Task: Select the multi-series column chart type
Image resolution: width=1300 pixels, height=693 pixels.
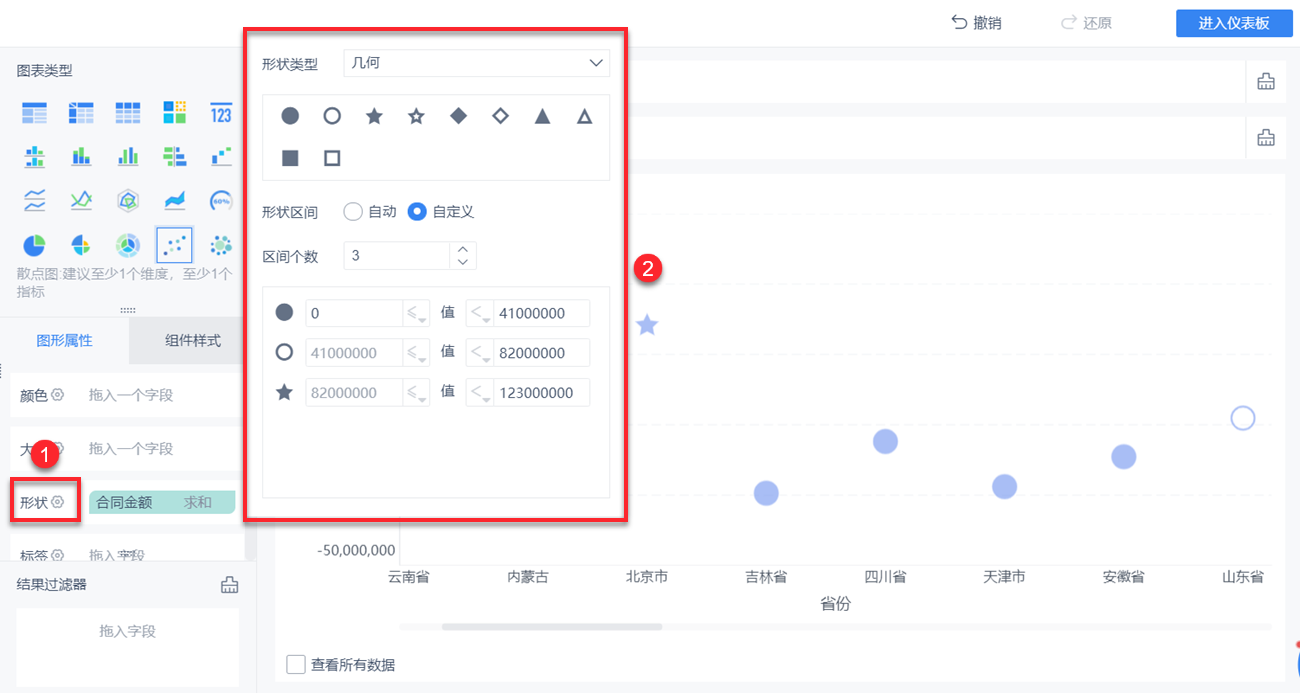Action: (x=128, y=156)
